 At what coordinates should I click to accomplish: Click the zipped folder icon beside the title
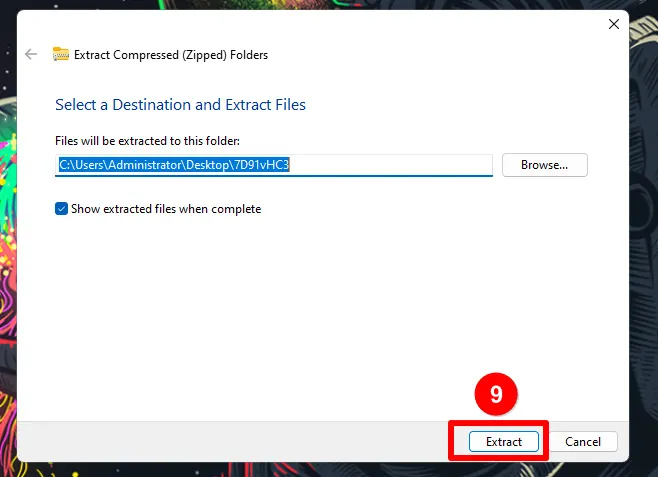60,55
